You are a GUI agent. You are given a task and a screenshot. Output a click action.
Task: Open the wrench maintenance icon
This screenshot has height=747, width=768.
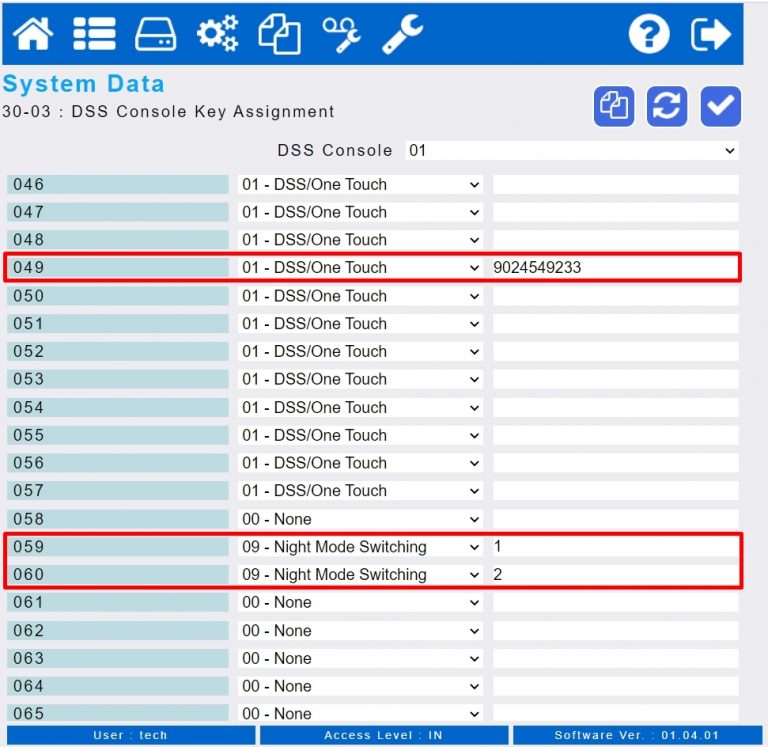(403, 34)
